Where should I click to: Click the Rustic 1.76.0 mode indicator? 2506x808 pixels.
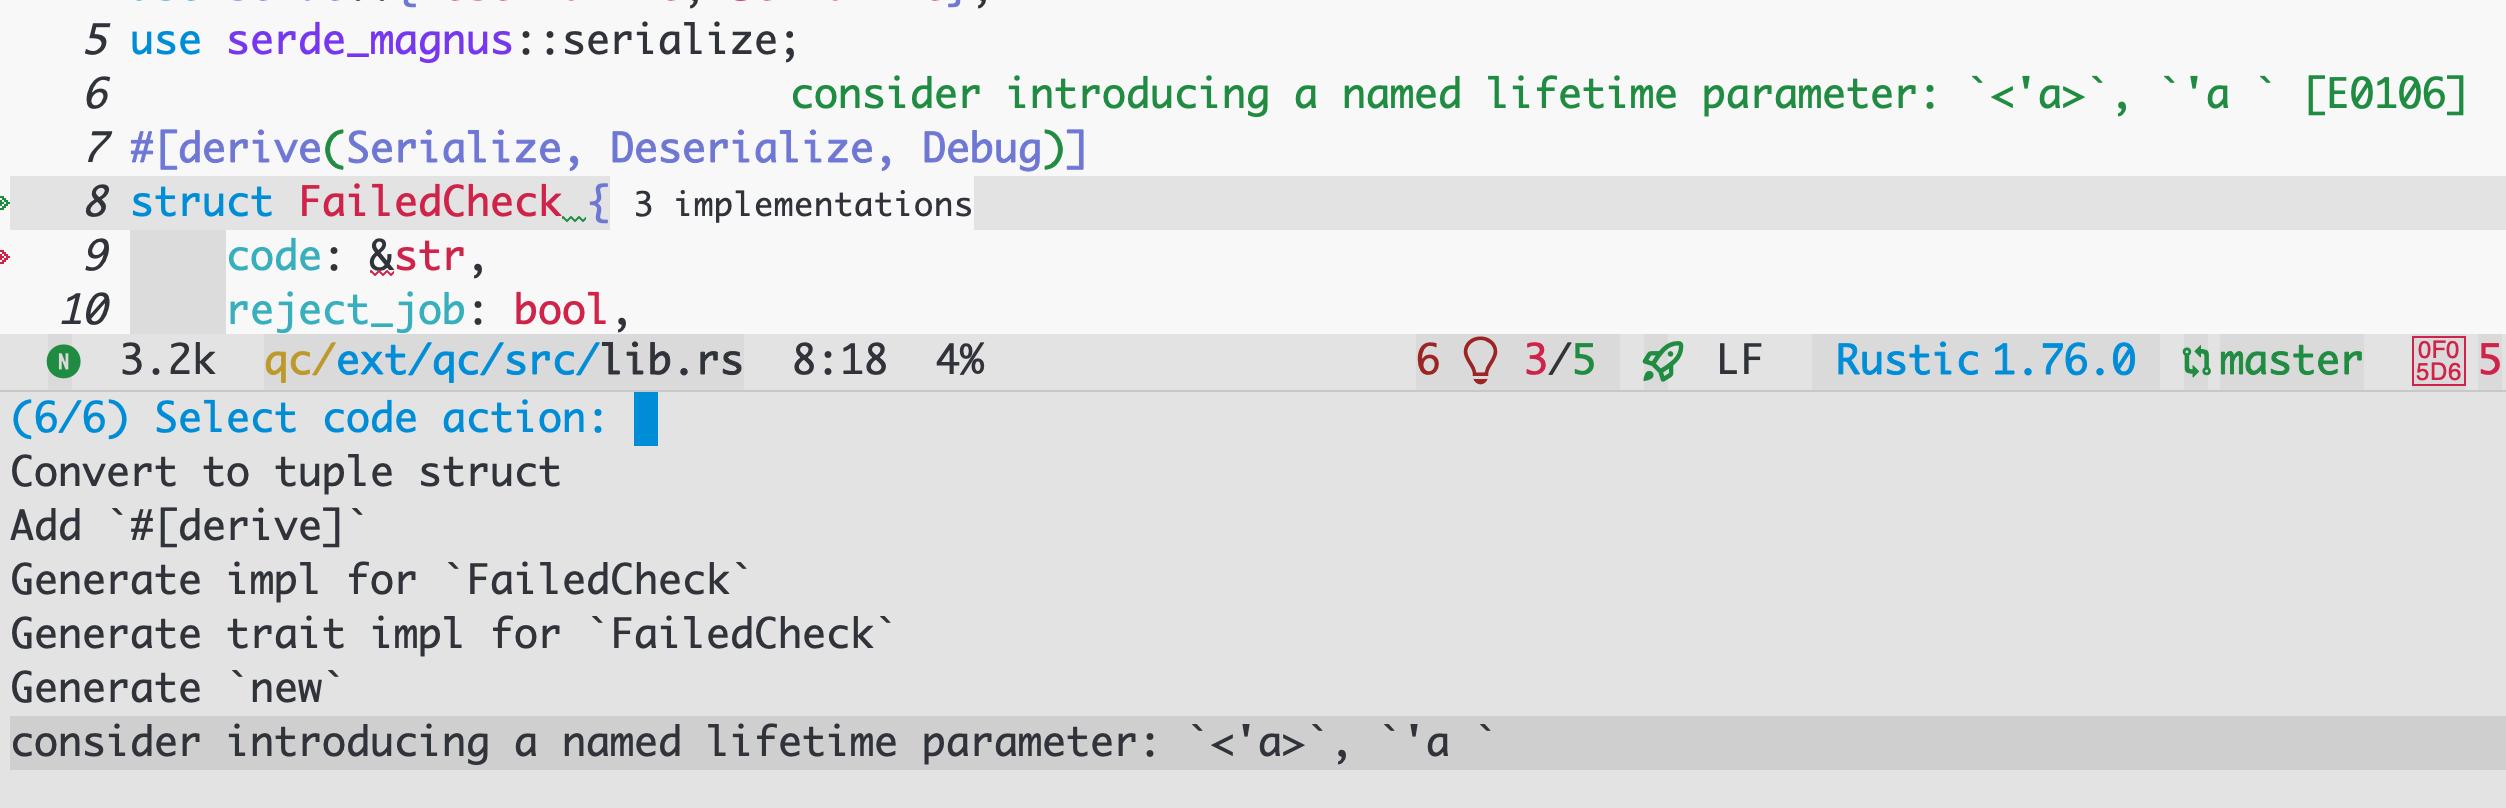1985,360
